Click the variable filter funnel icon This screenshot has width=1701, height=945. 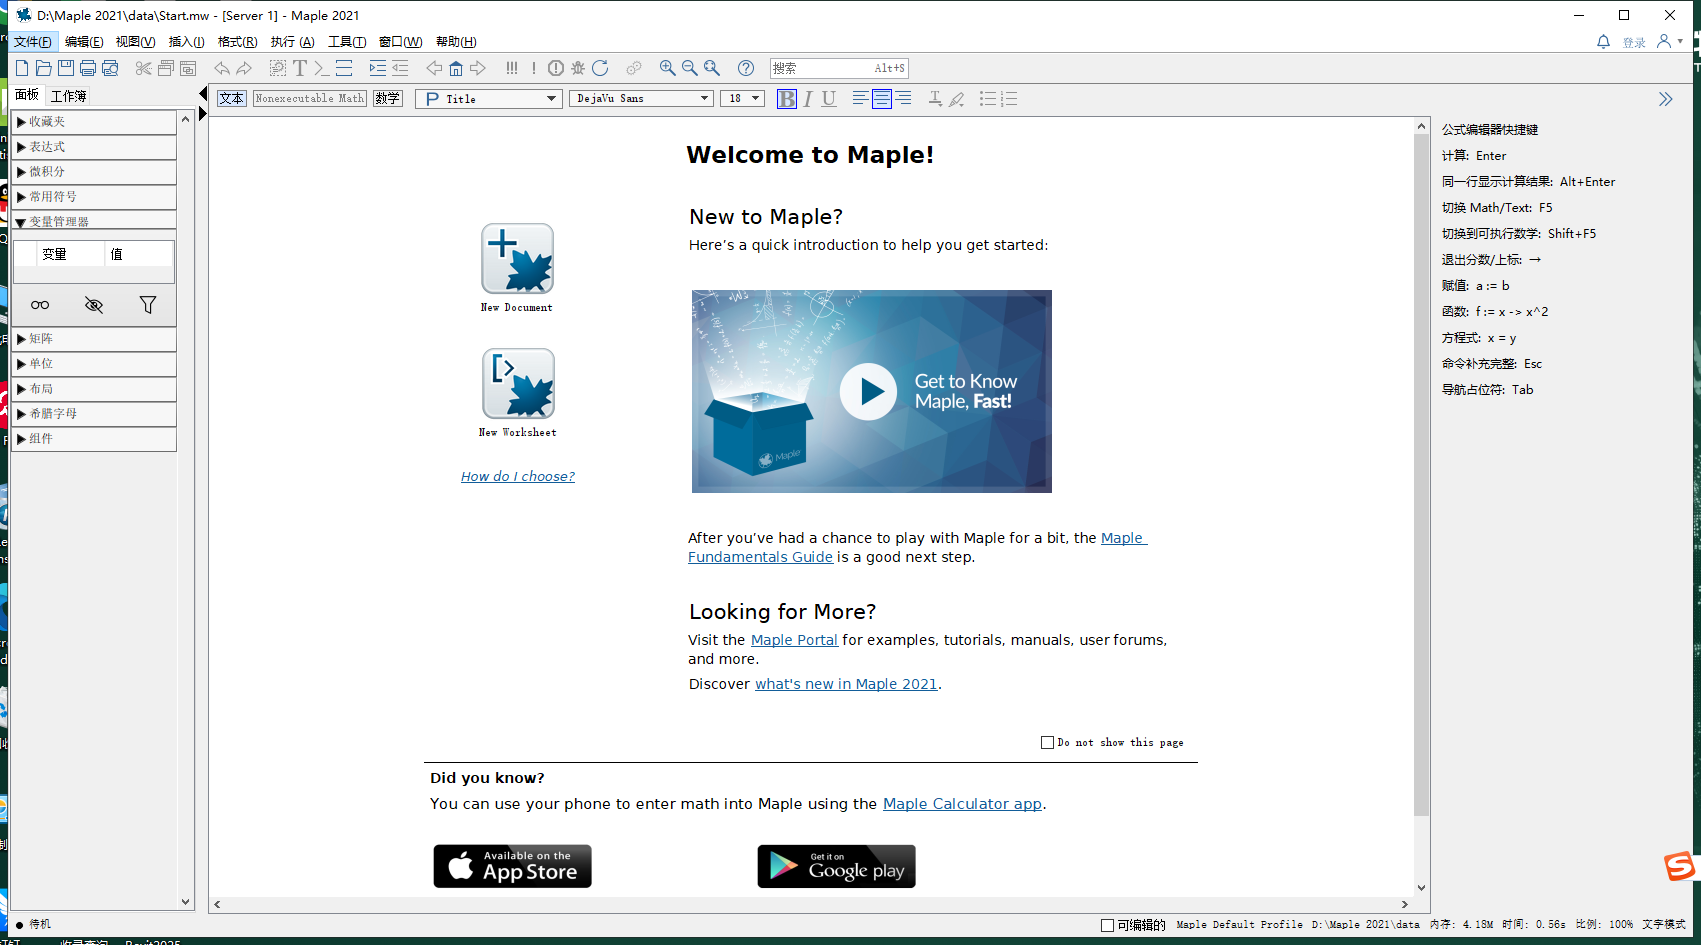coord(148,305)
